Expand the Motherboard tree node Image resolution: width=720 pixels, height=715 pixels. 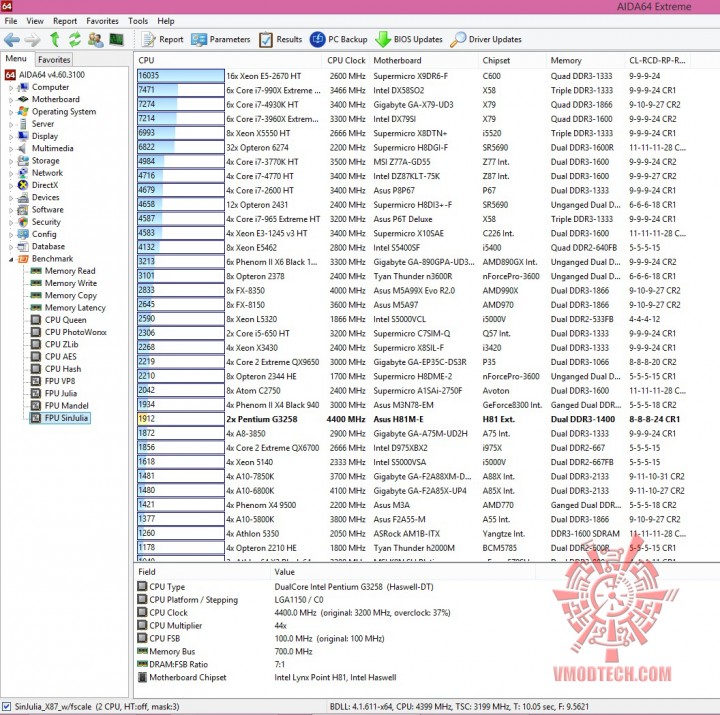tap(11, 100)
